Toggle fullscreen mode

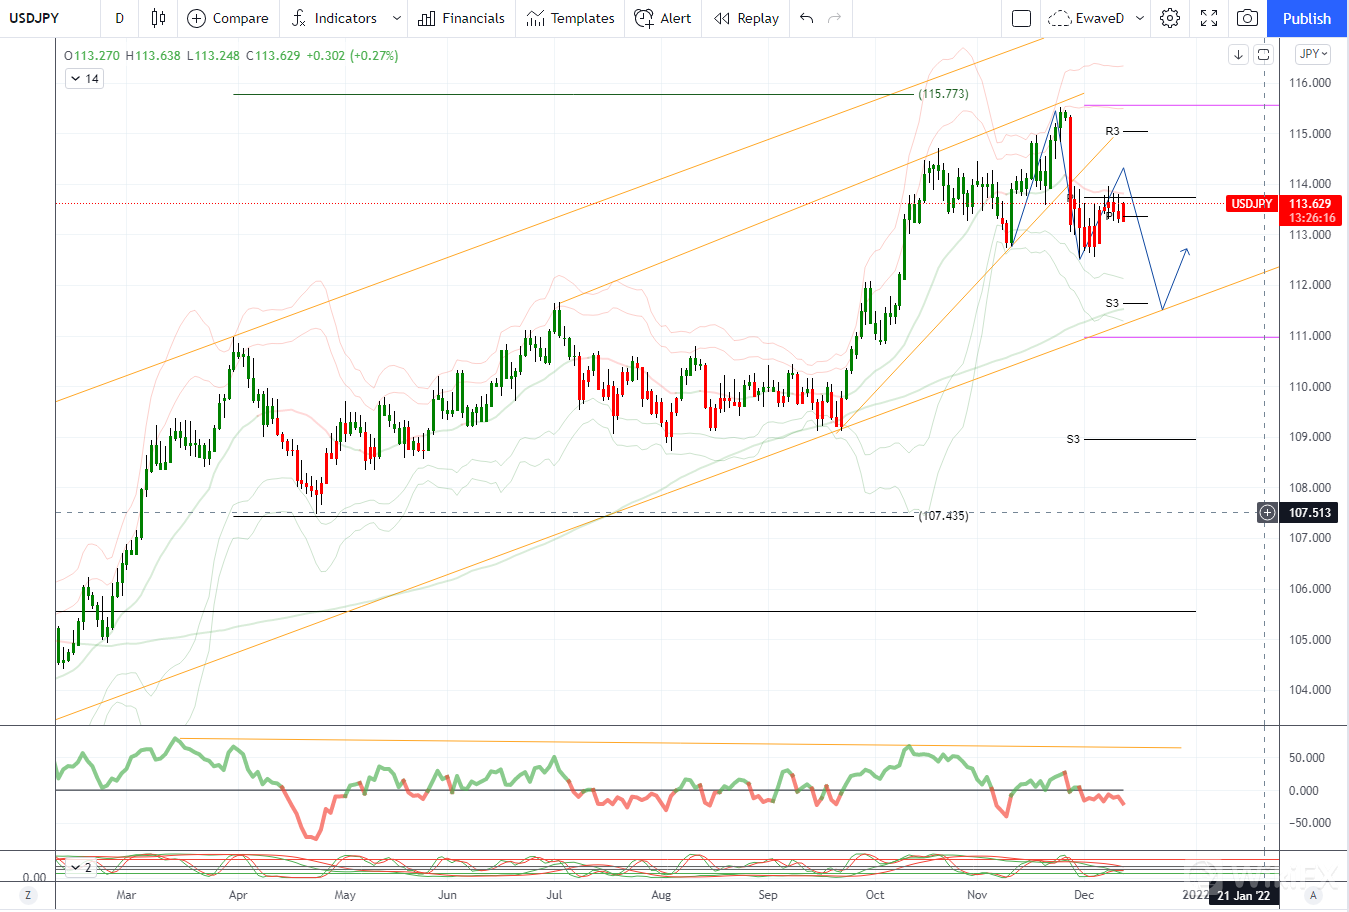(1209, 18)
